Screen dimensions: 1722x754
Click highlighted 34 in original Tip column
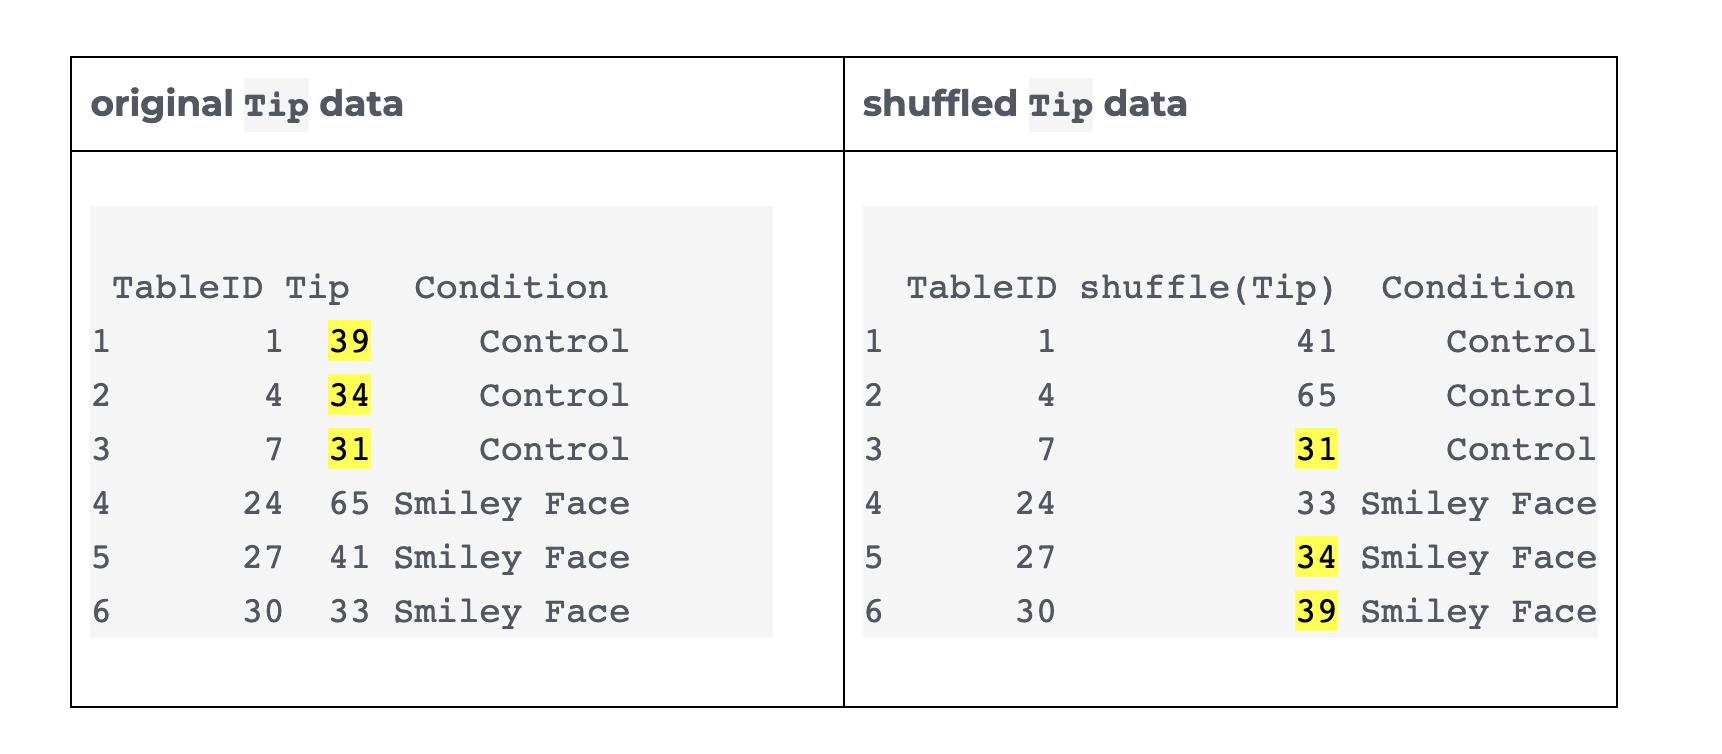click(350, 396)
